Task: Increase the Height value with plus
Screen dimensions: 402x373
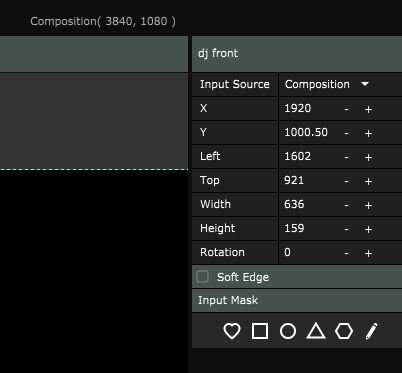Action: (368, 229)
